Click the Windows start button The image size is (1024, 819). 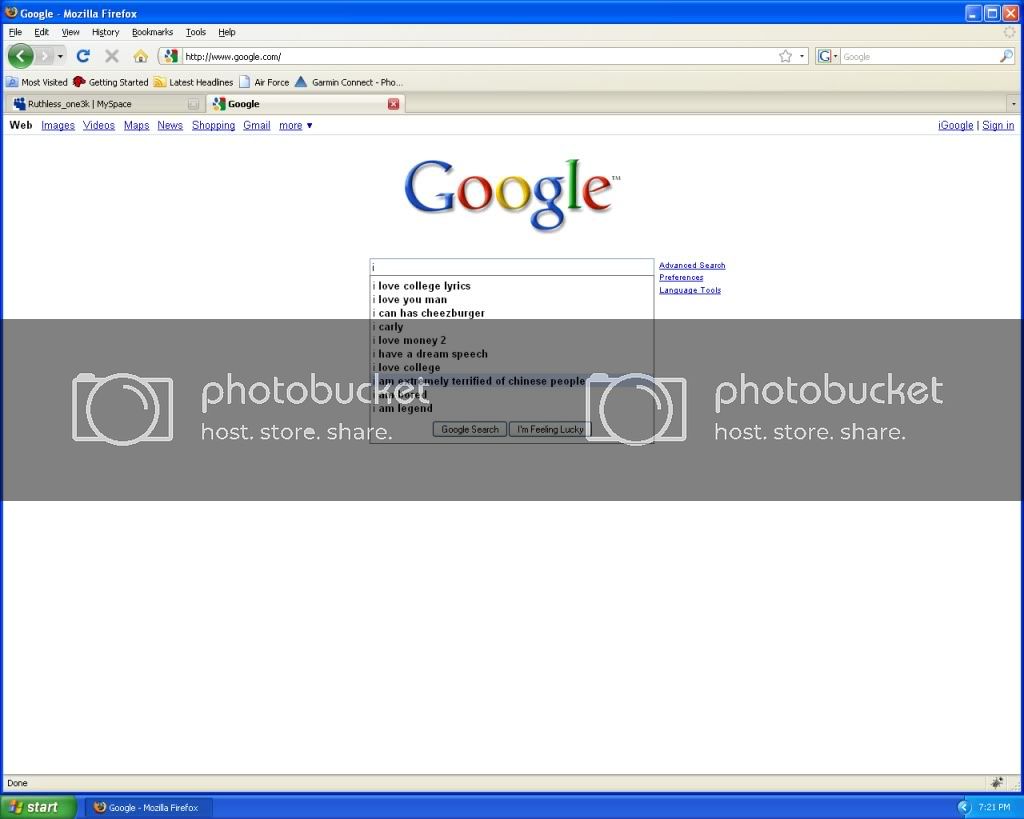pos(38,807)
